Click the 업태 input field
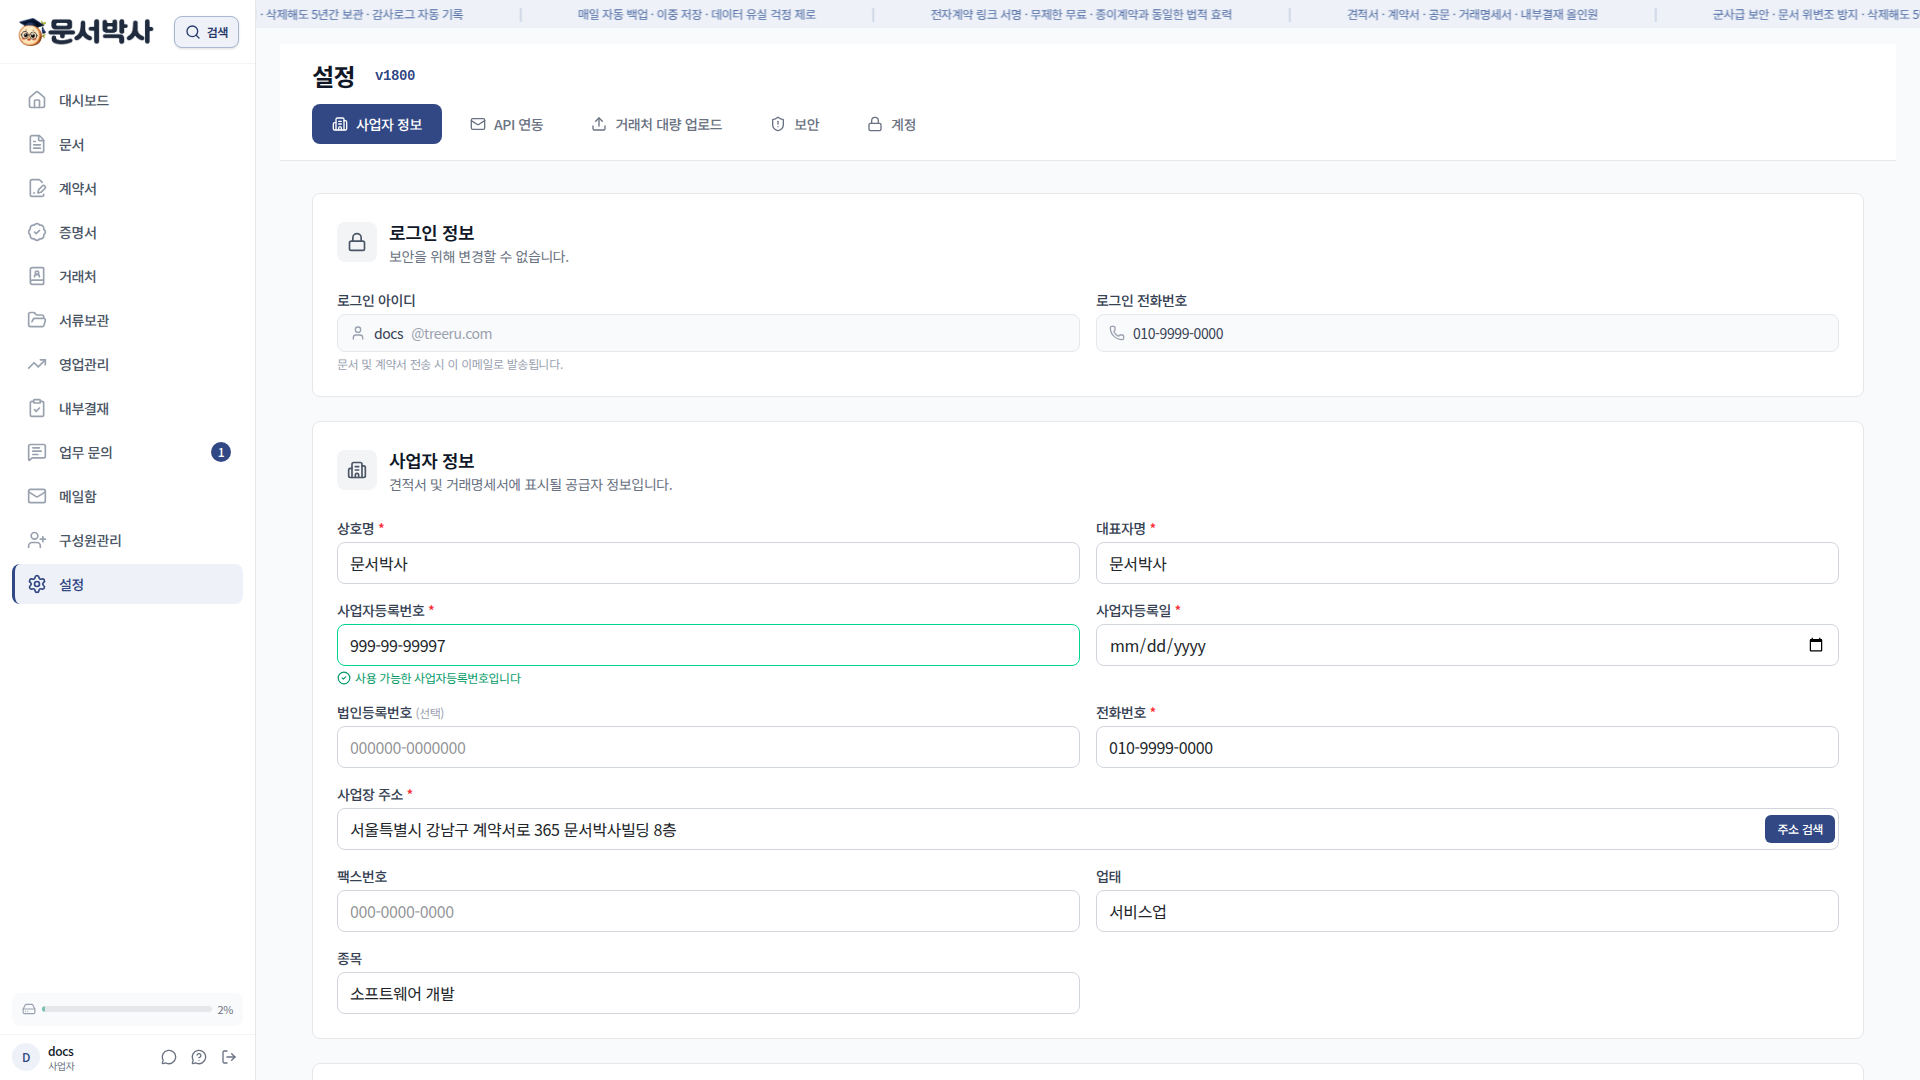Viewport: 1920px width, 1080px height. (1467, 911)
